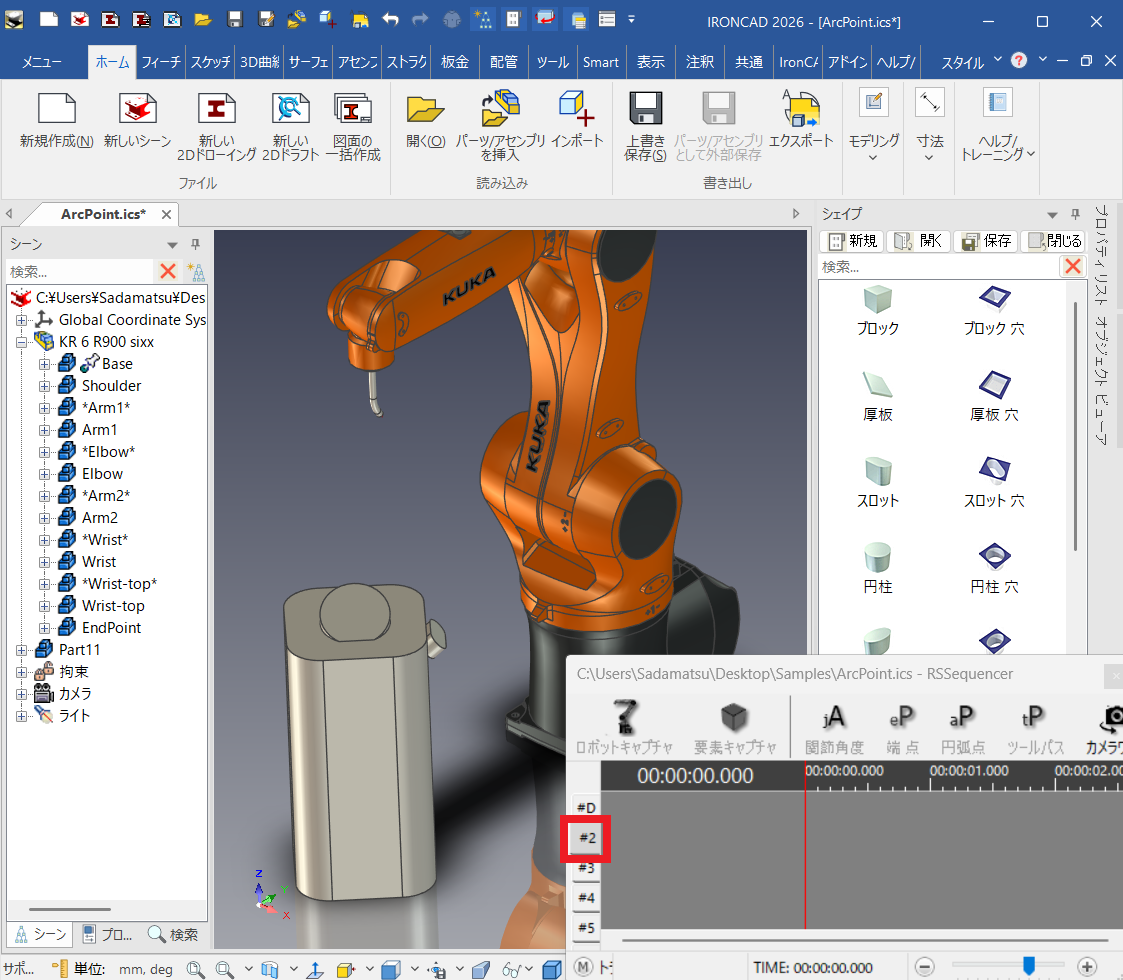
Task: Select track #3 in the sequencer
Action: pyautogui.click(x=587, y=868)
